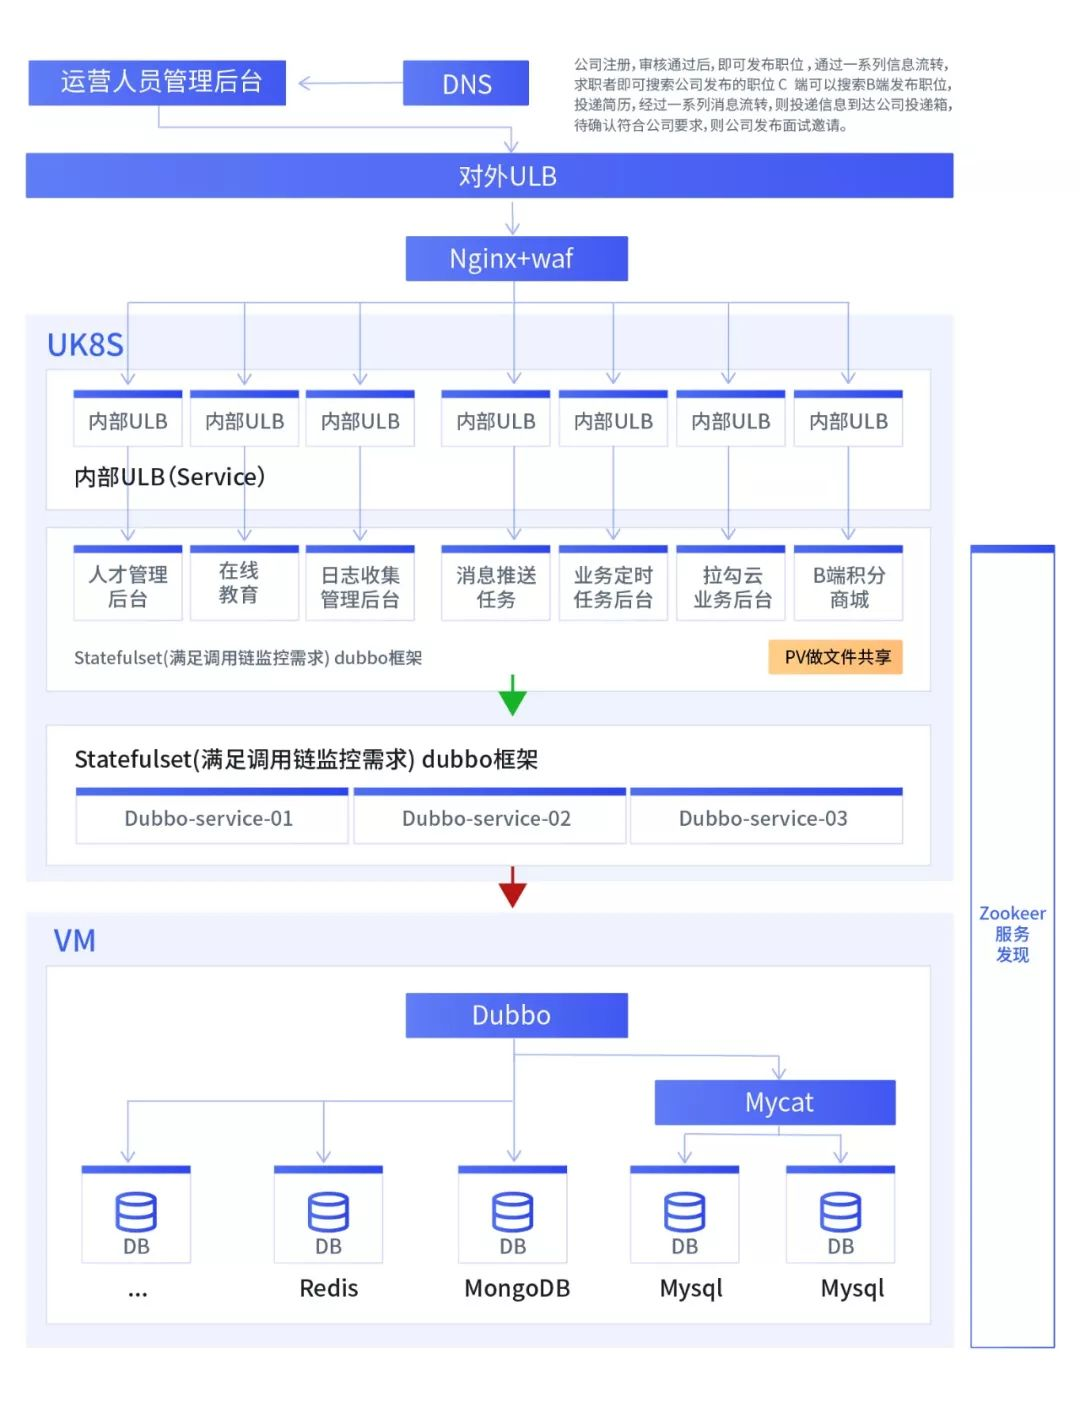Click the blue Dubbo box in VM section

516,1016
